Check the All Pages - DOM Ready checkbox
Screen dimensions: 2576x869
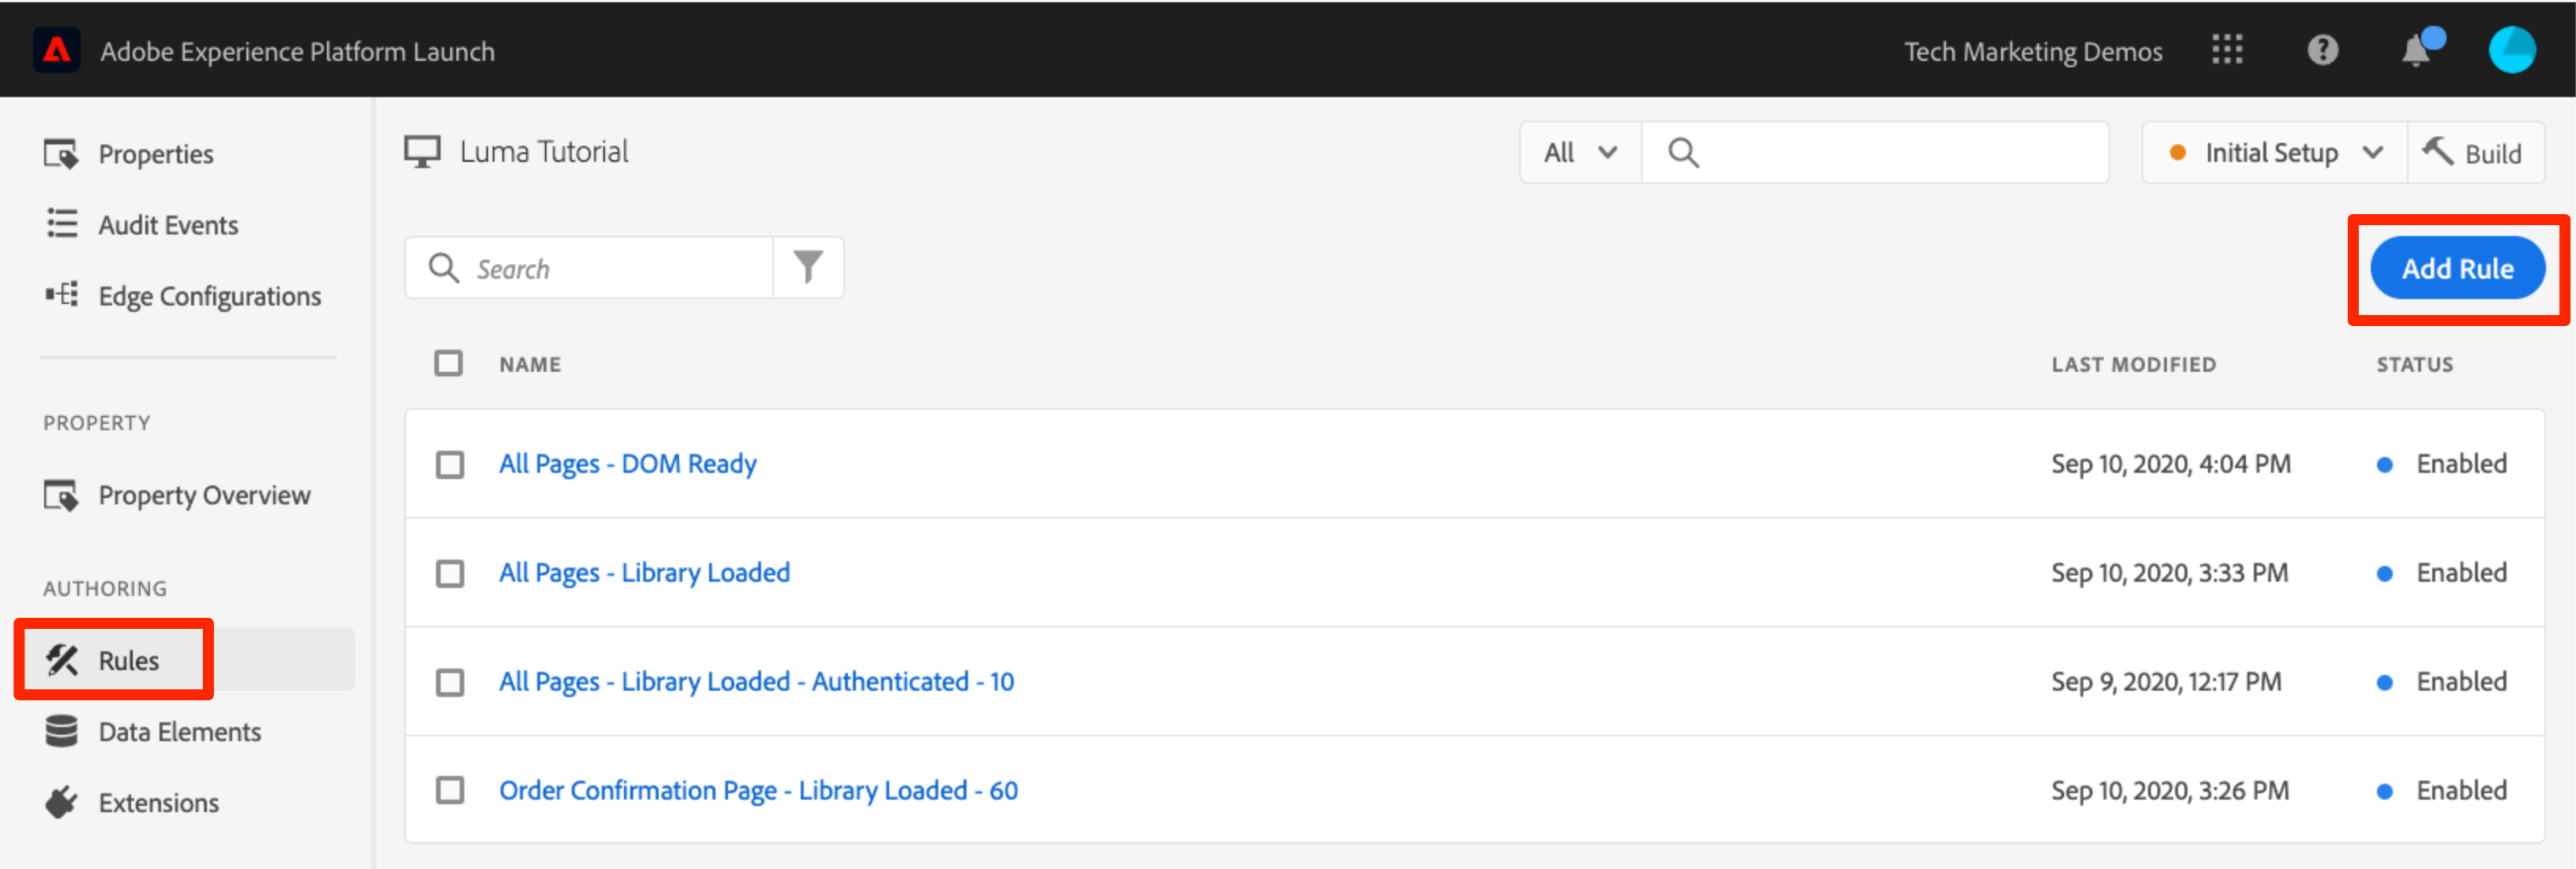[450, 464]
